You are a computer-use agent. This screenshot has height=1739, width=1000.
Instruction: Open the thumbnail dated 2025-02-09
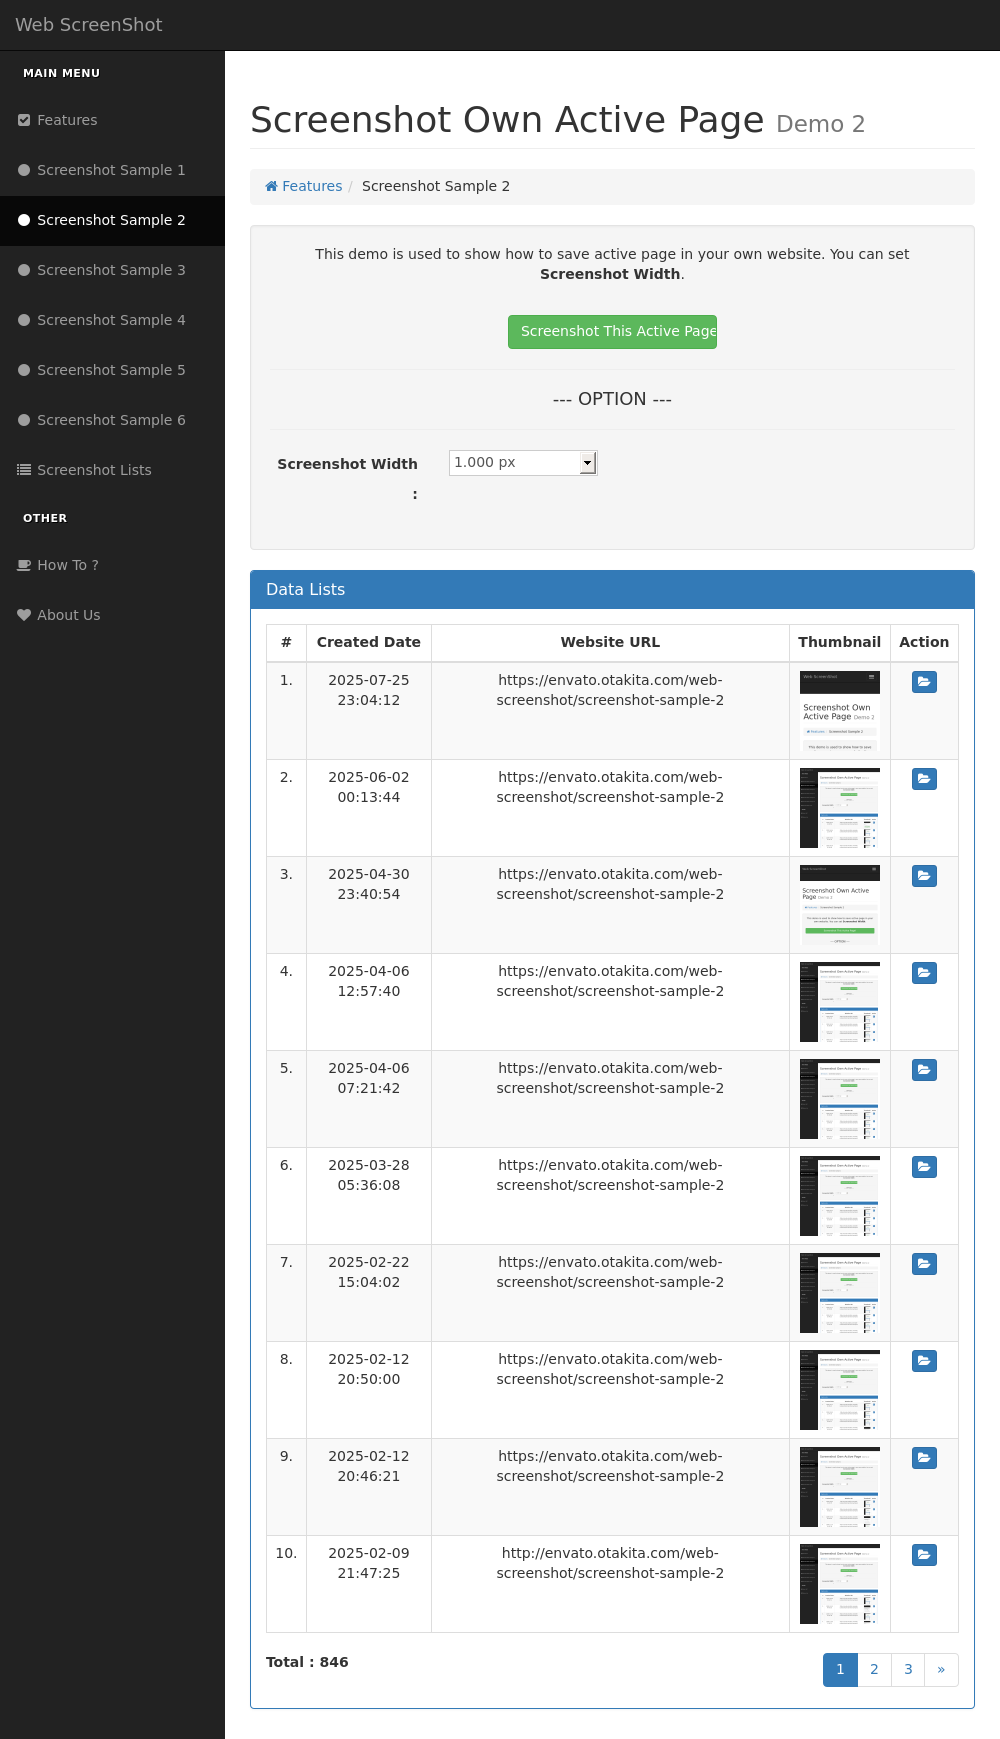(840, 1584)
